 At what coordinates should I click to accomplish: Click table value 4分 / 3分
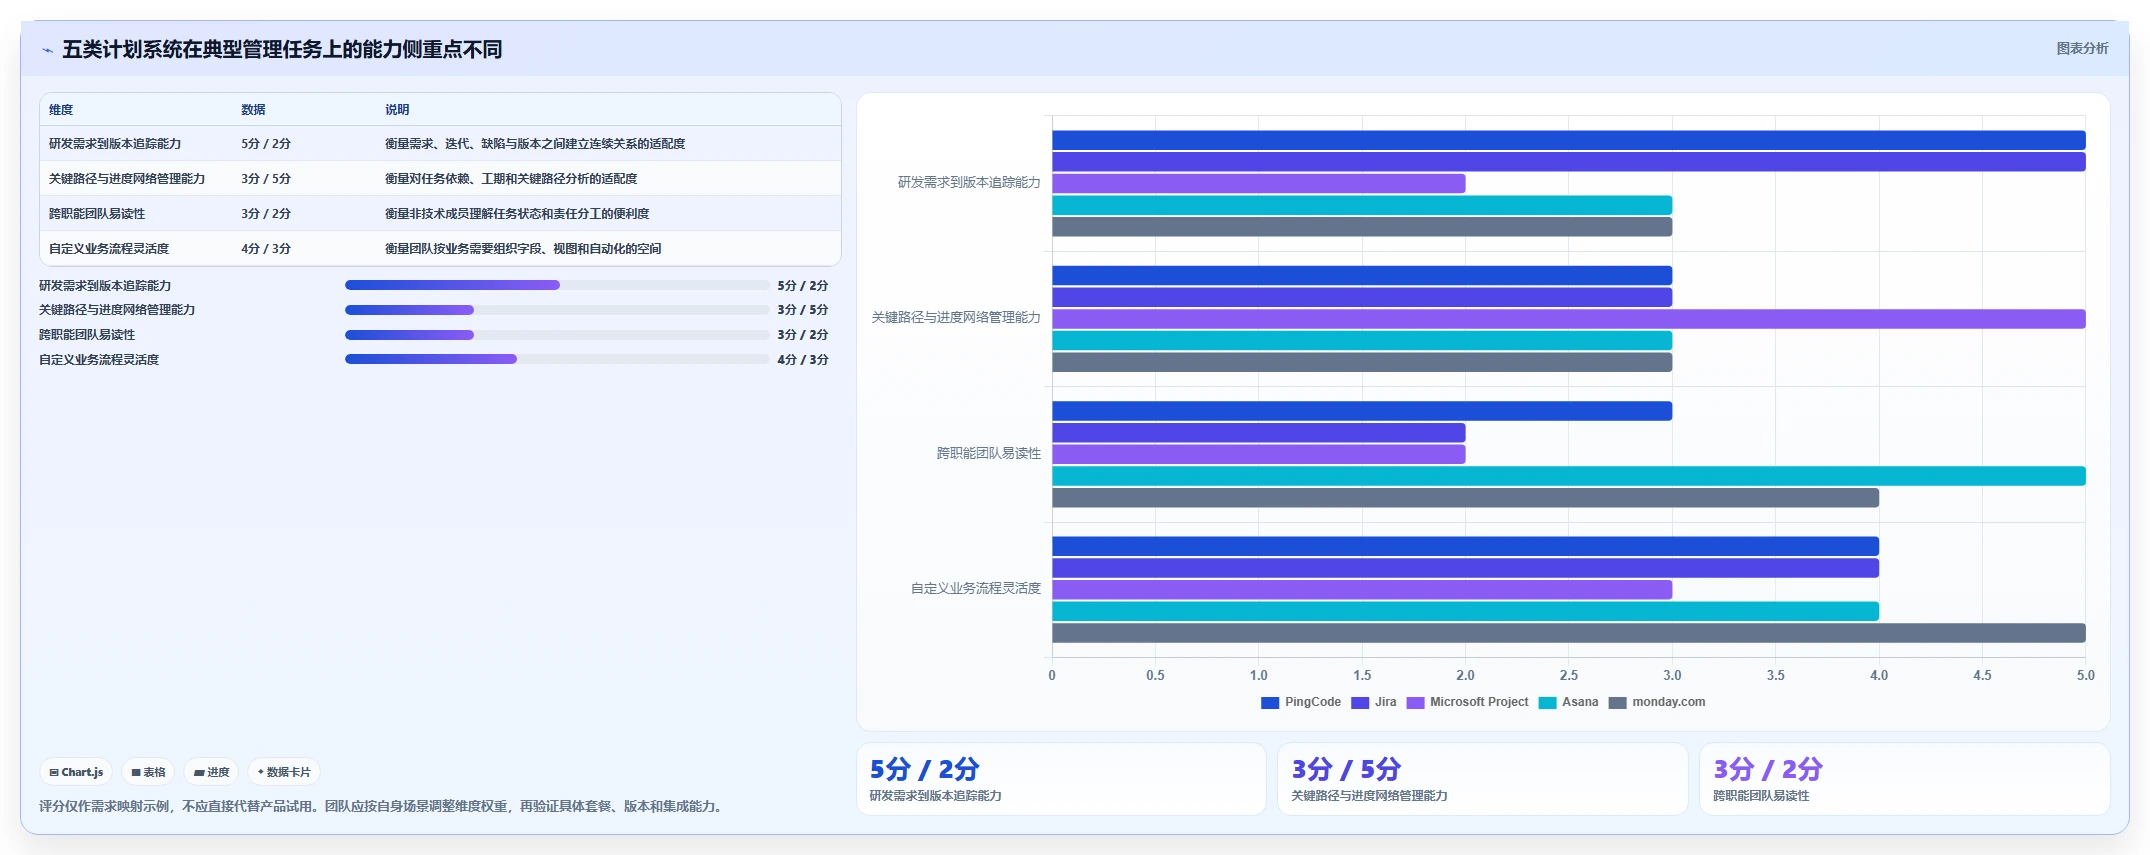click(266, 249)
